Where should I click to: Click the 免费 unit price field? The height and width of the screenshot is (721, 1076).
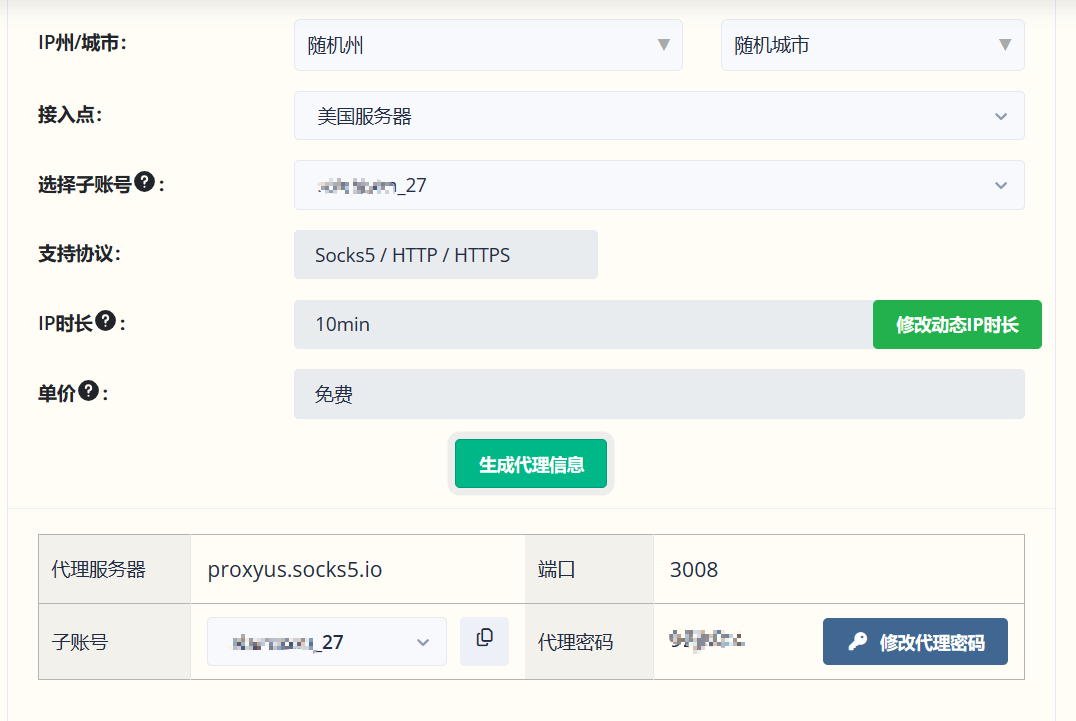point(658,395)
